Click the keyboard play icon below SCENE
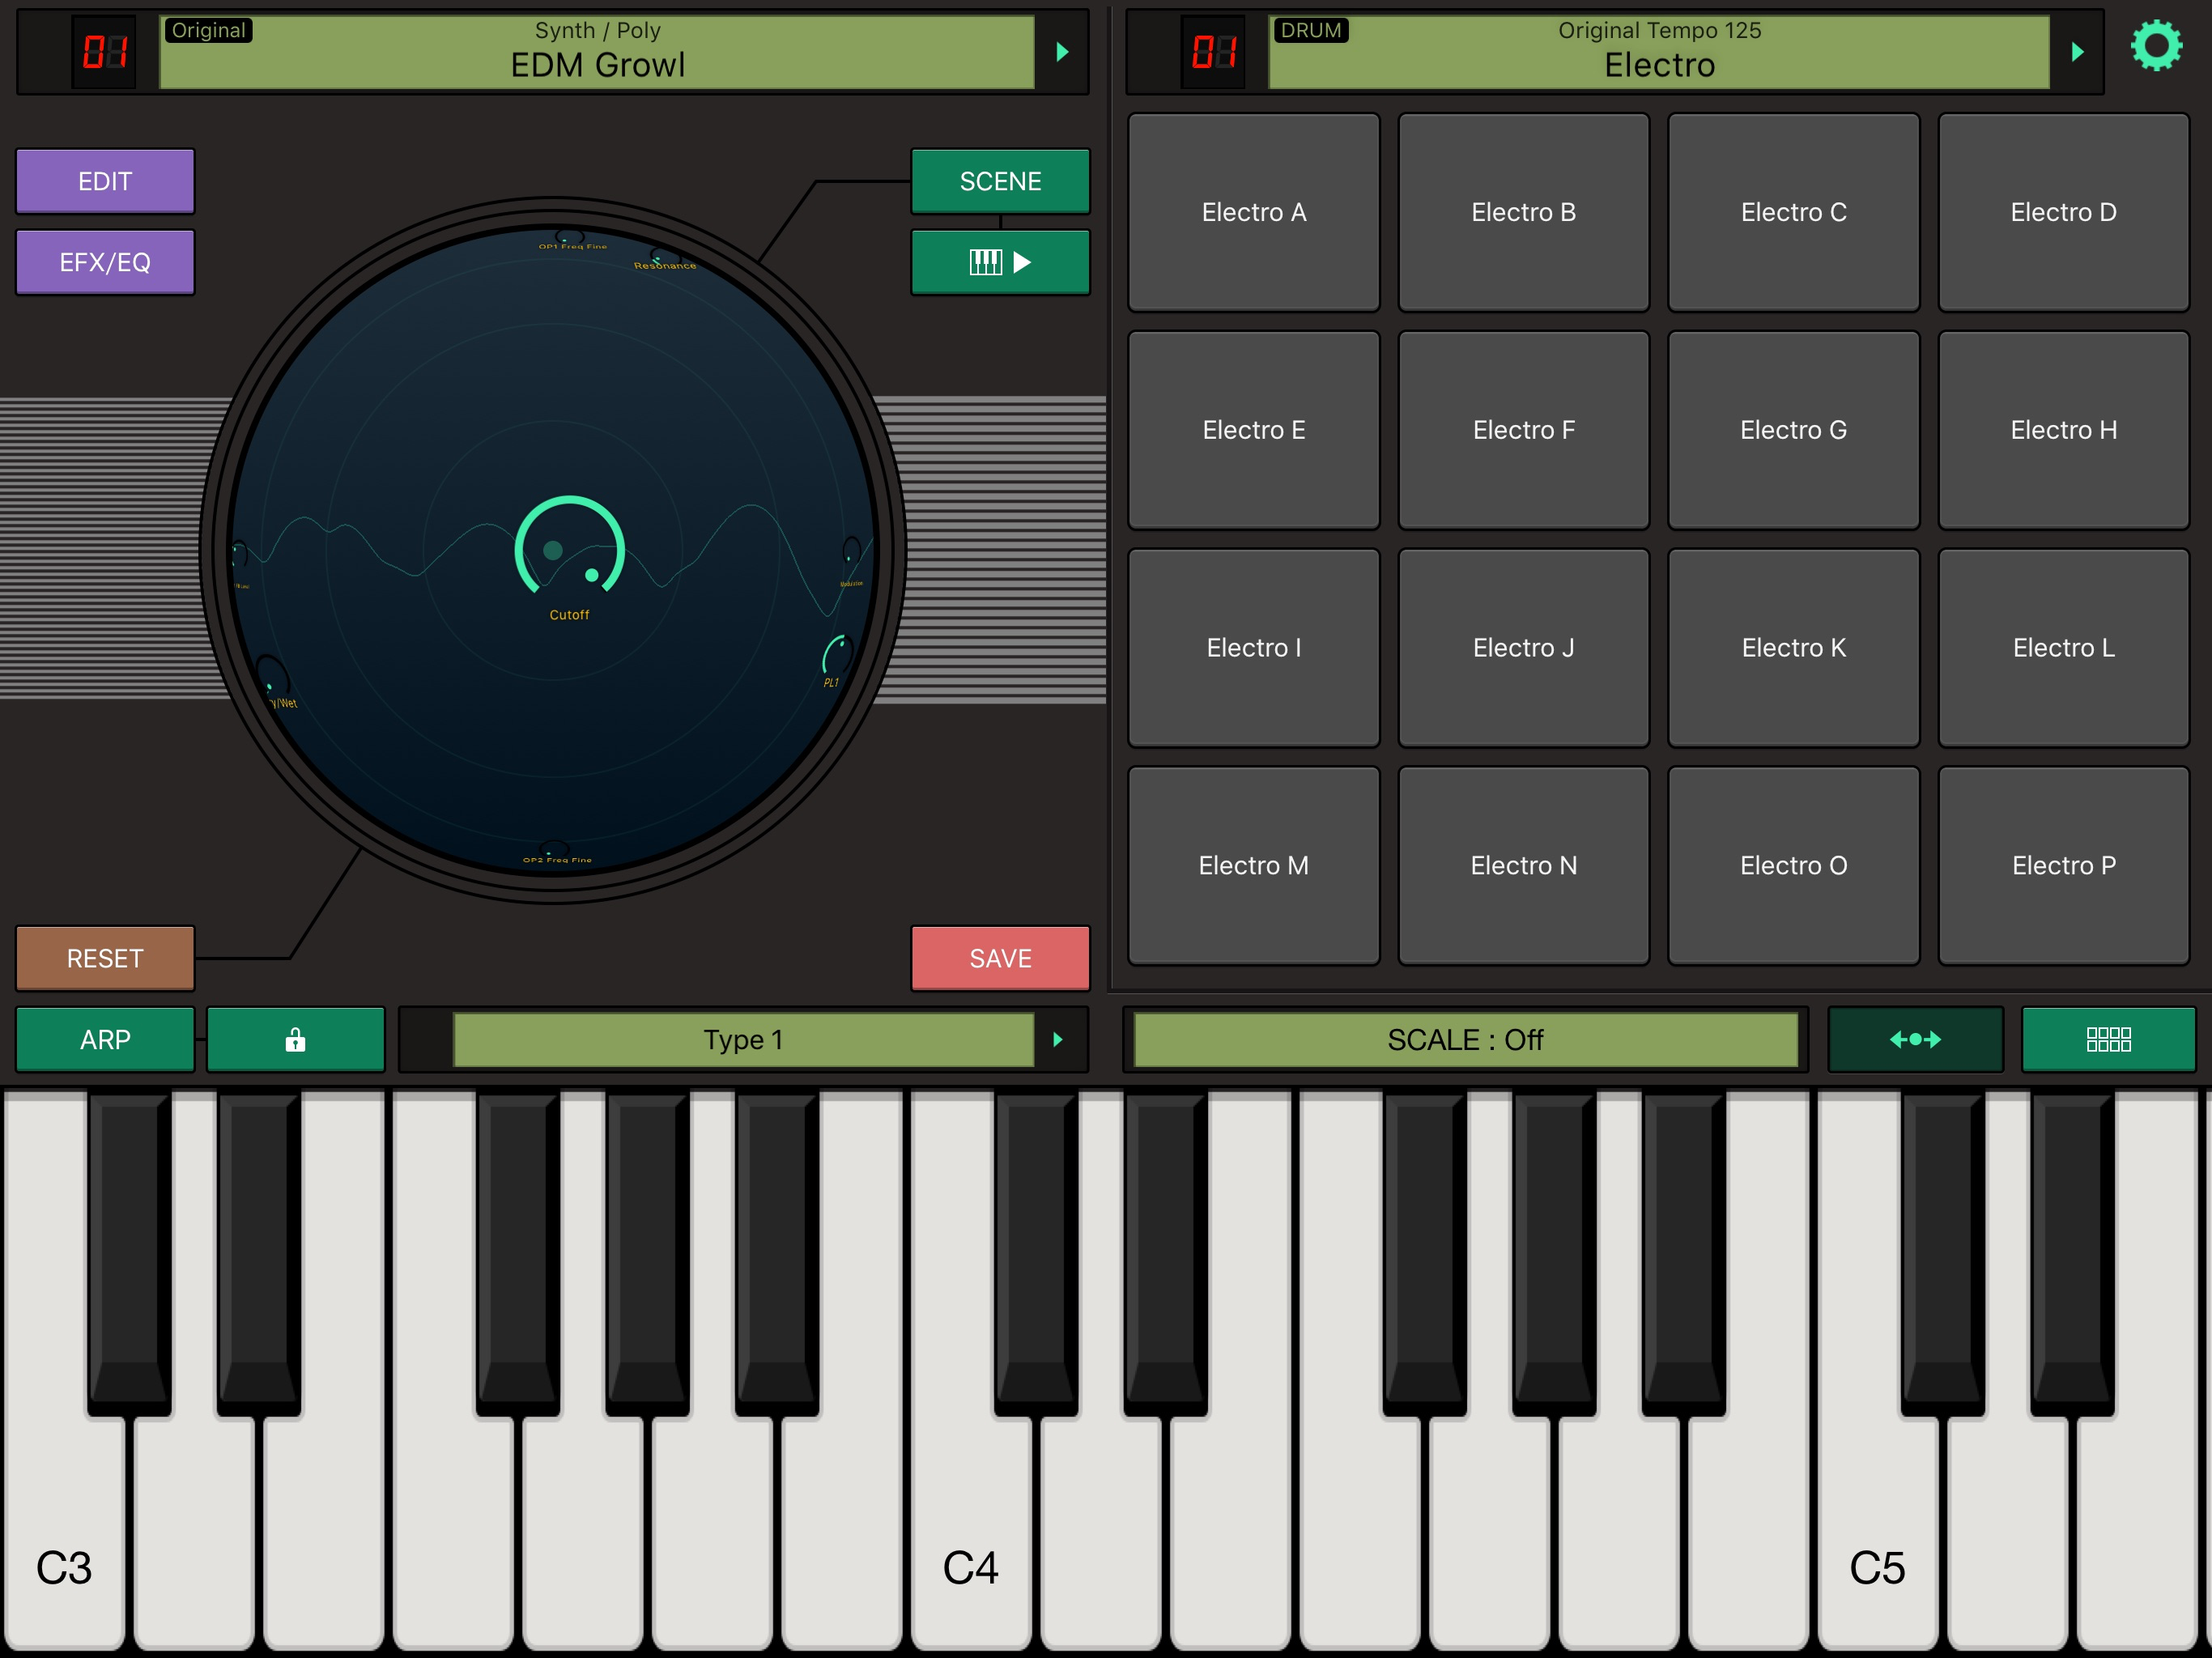Image resolution: width=2212 pixels, height=1658 pixels. click(x=1000, y=262)
